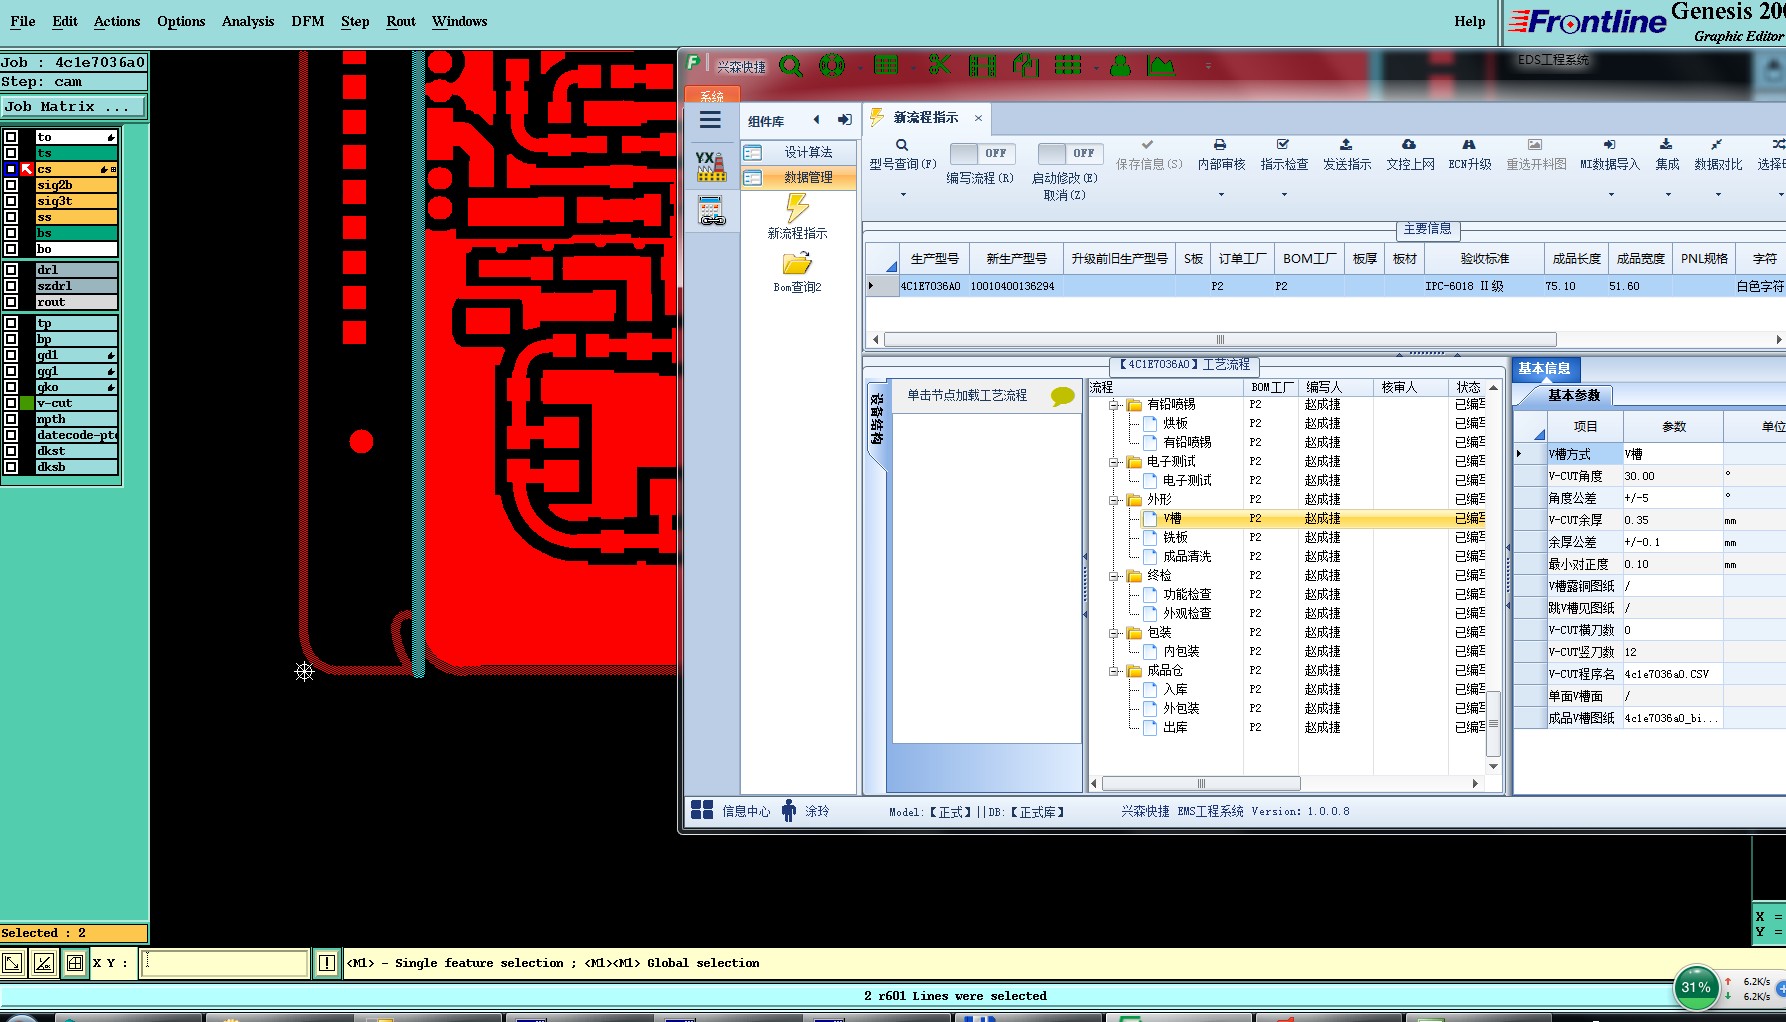1786x1022 pixels.
Task: Check the 'ts' layer checkbox
Action: click(x=11, y=153)
